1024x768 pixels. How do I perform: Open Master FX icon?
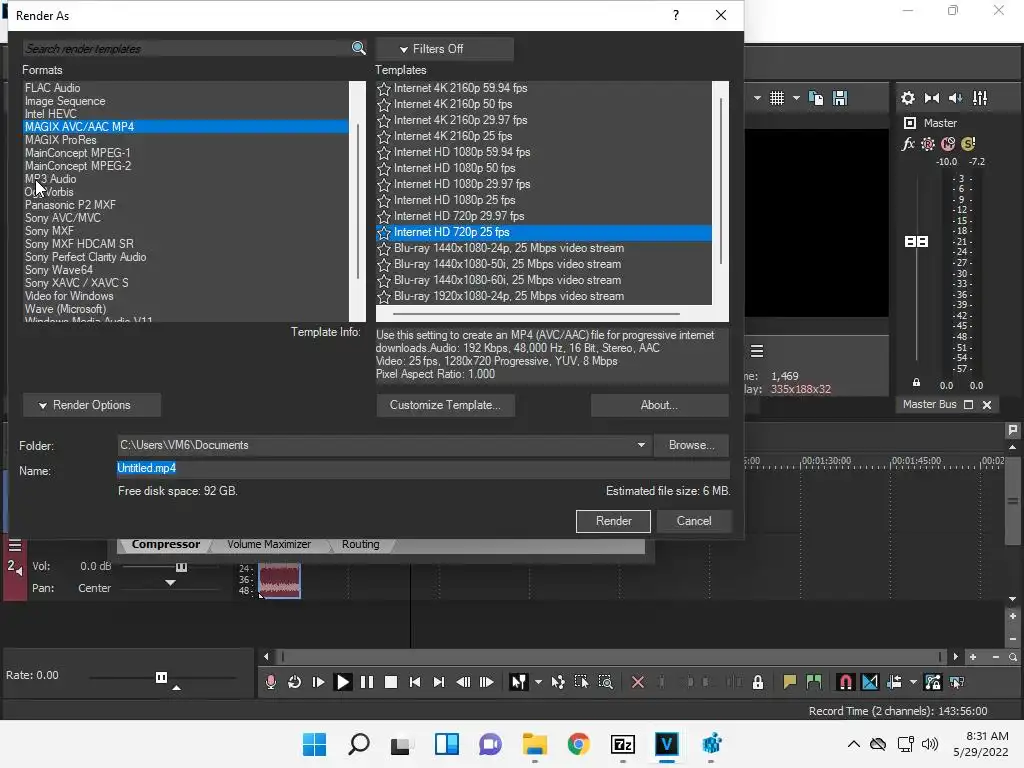click(x=908, y=144)
